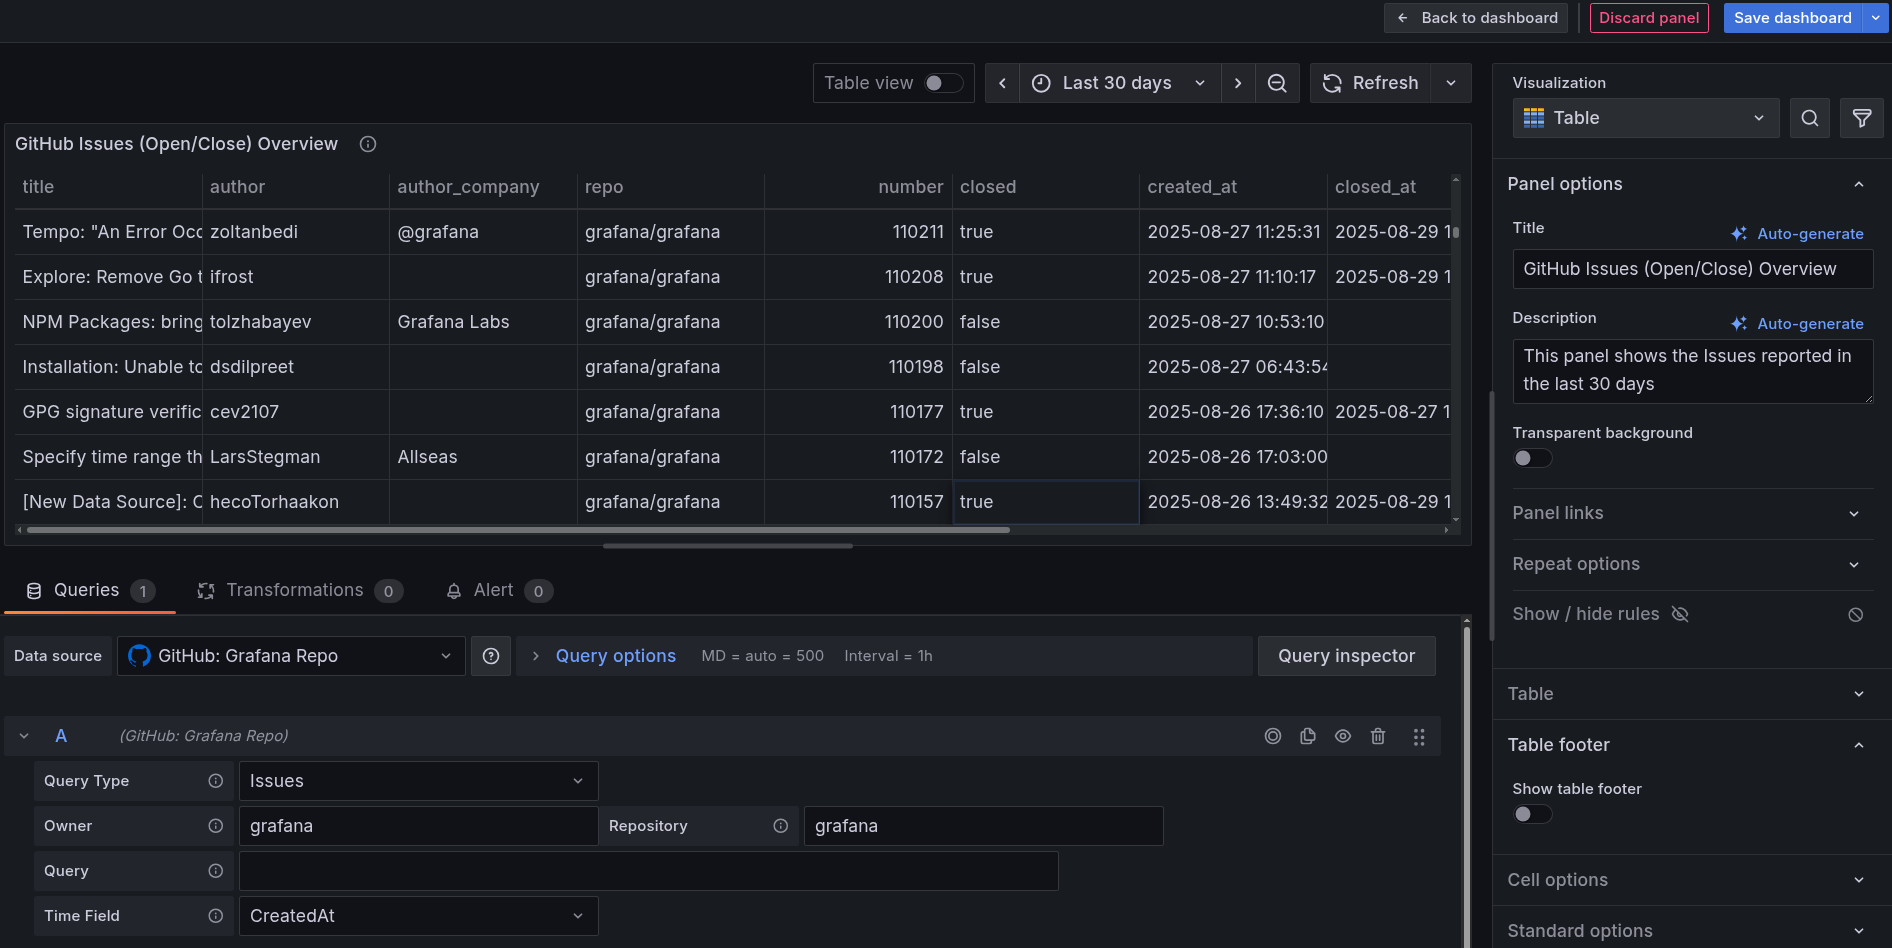
Task: View panel info tooltip icon next to title
Action: (367, 144)
